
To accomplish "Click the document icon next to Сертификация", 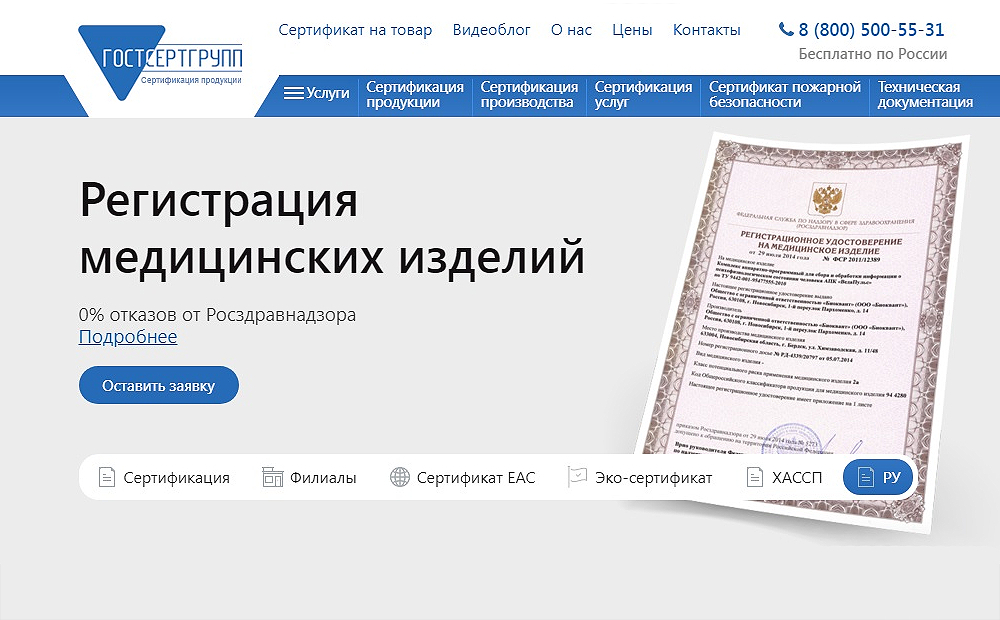I will coord(107,477).
